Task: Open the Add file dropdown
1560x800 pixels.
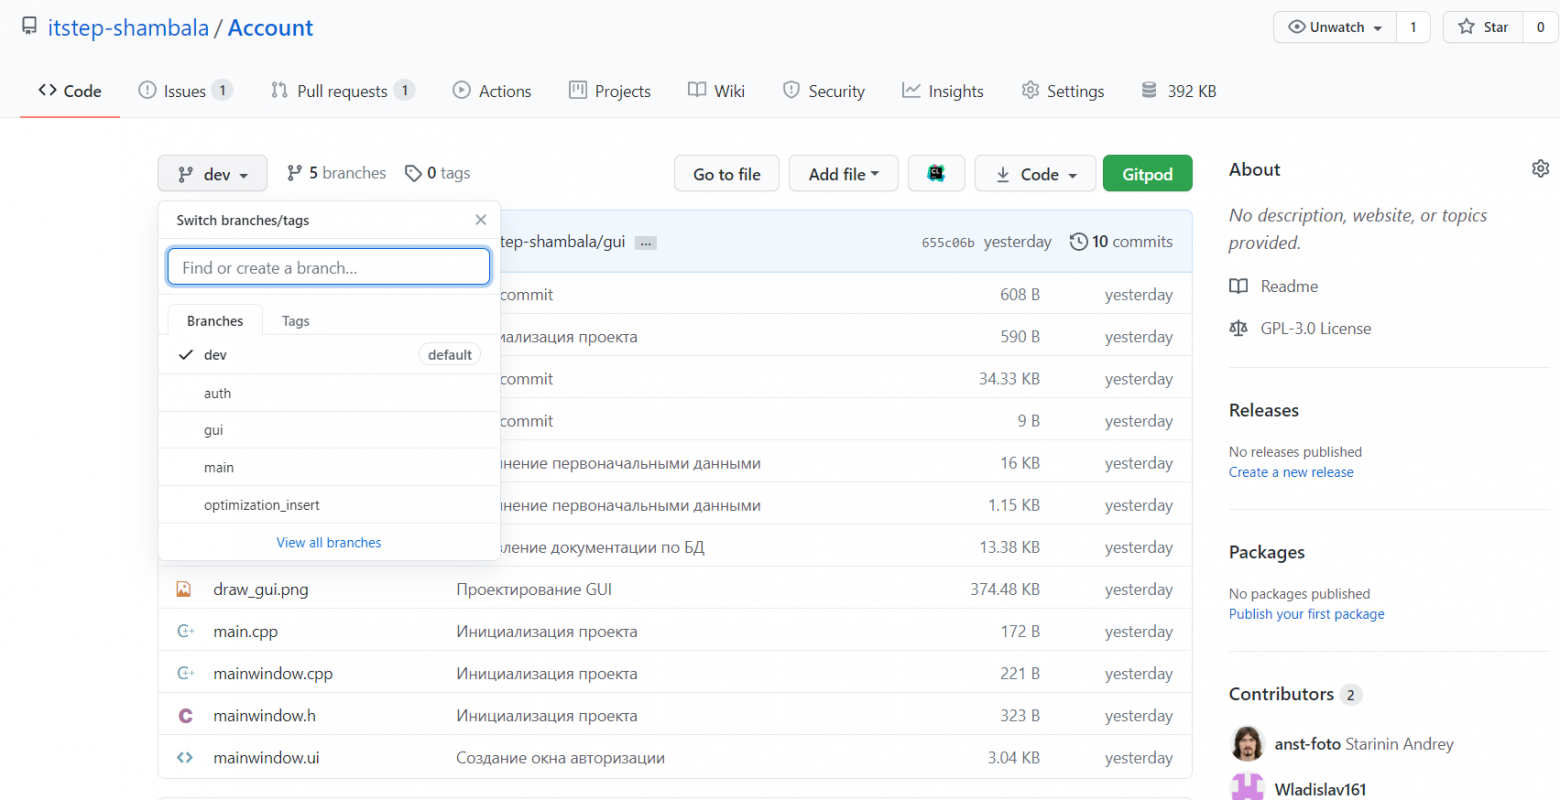Action: pos(843,173)
